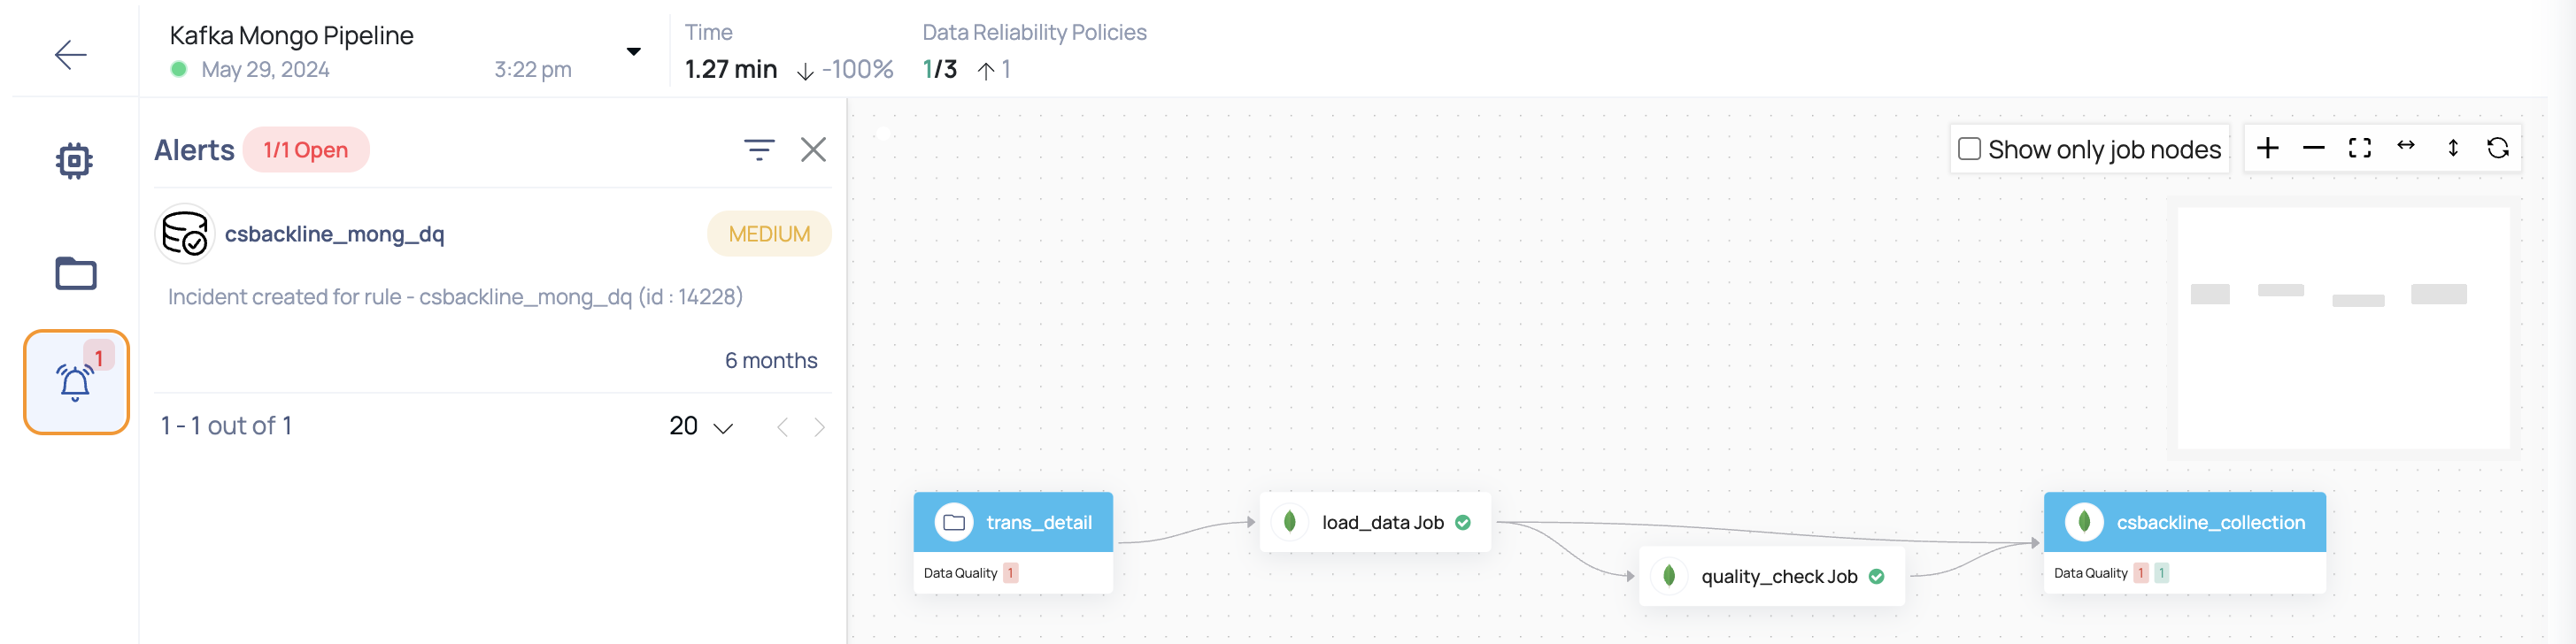Viewport: 2576px width, 644px height.
Task: Close the Alerts panel
Action: 814,150
